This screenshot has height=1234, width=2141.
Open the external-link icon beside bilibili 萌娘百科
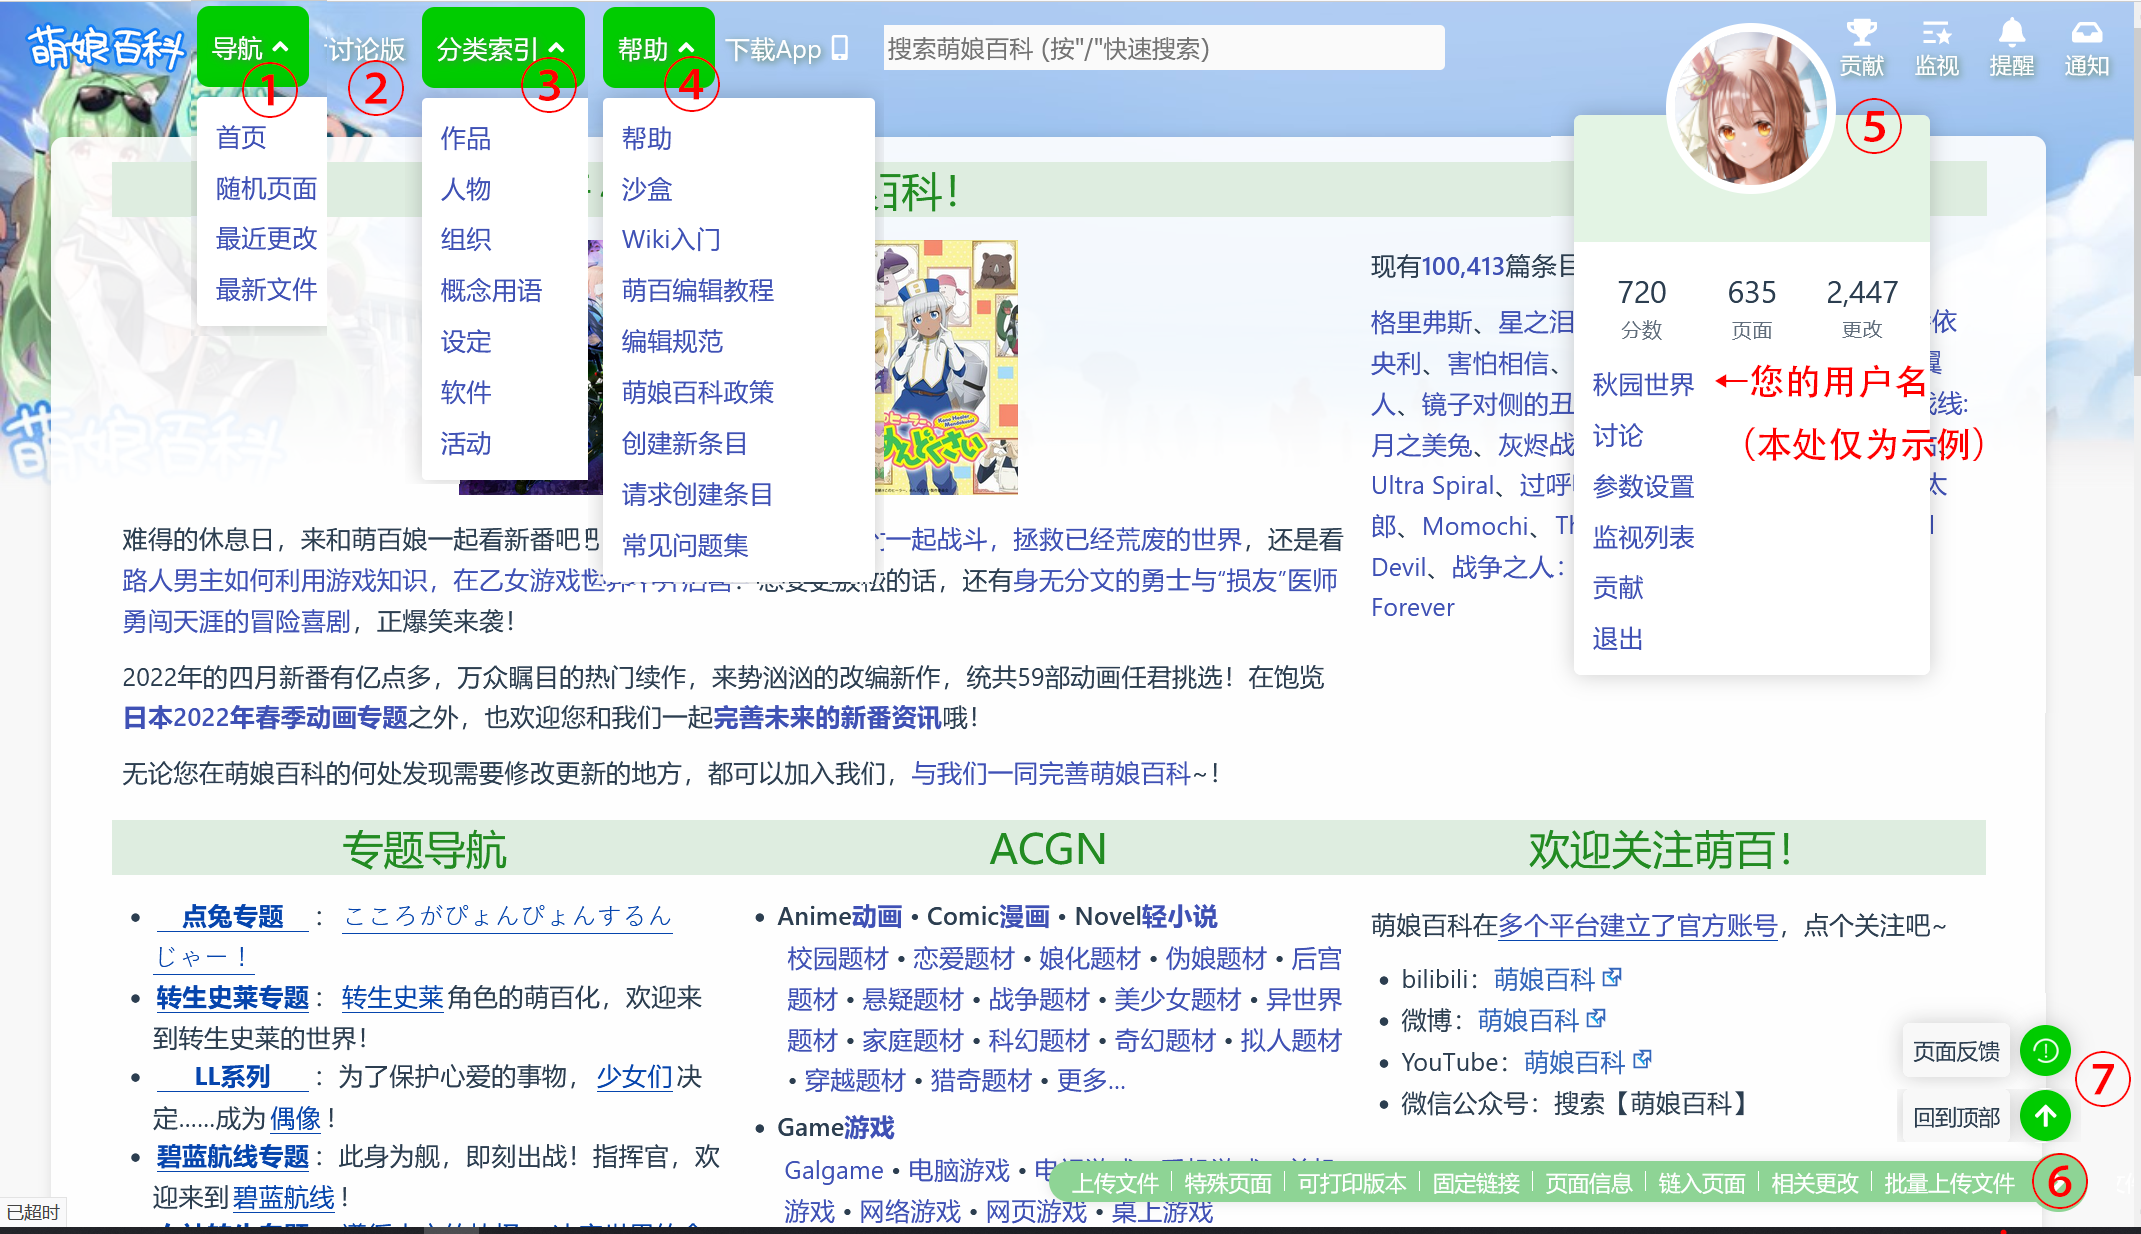(x=1611, y=978)
